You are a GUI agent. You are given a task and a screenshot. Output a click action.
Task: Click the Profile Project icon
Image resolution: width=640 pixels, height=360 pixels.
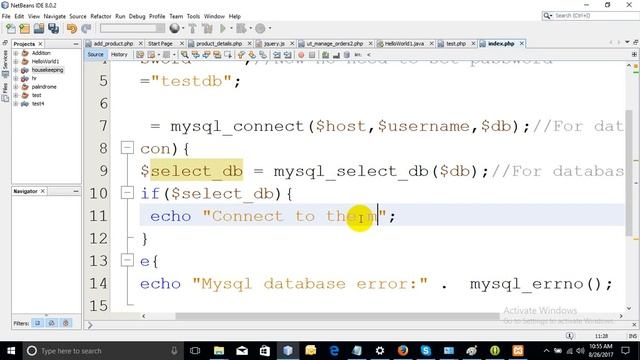coord(260,29)
